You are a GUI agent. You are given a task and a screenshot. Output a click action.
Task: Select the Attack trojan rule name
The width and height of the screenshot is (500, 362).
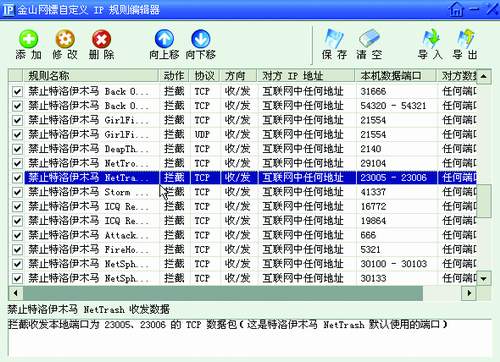88,235
